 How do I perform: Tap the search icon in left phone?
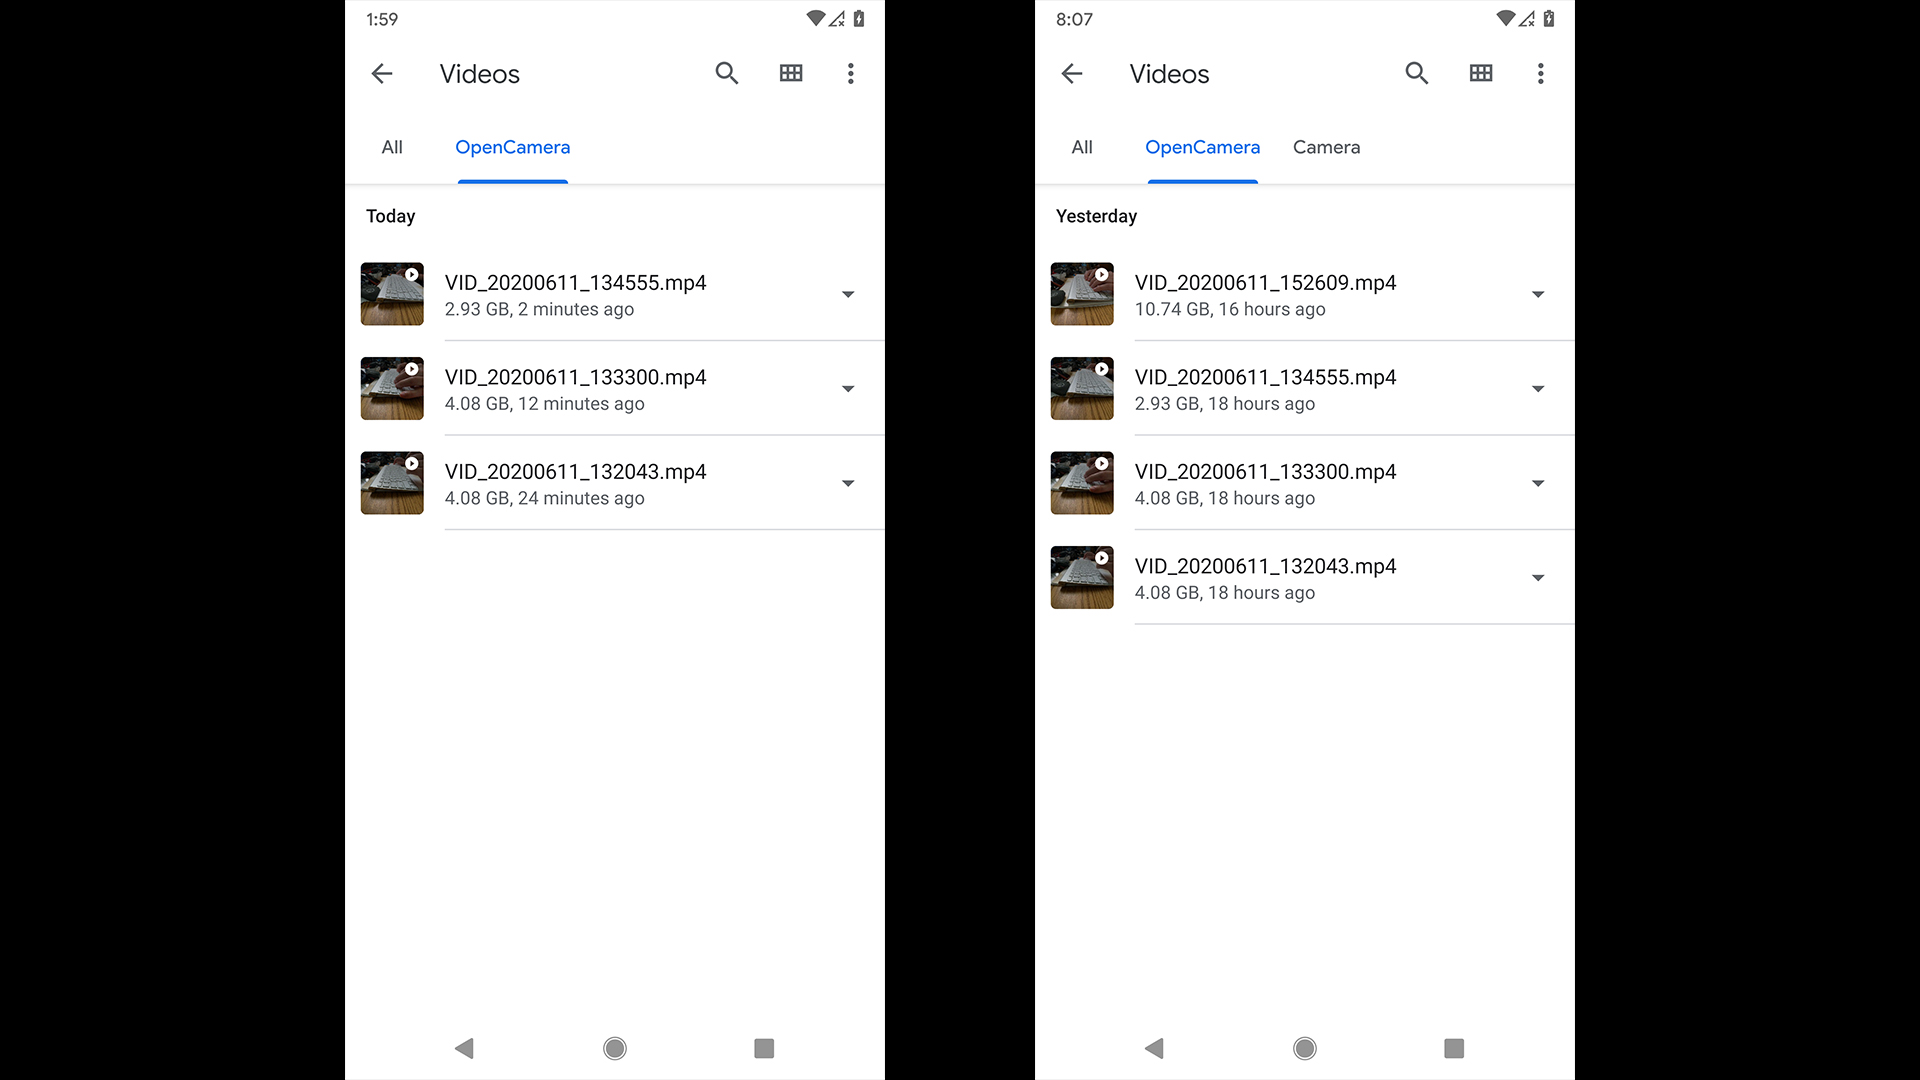point(727,73)
